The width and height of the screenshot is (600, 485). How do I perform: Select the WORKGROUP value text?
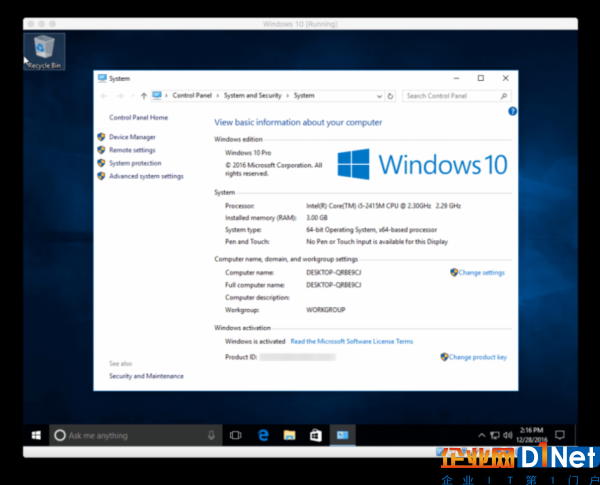click(326, 310)
